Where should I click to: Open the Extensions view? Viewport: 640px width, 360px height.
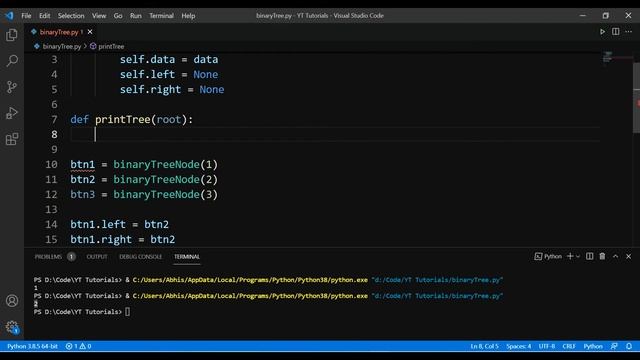pos(12,139)
